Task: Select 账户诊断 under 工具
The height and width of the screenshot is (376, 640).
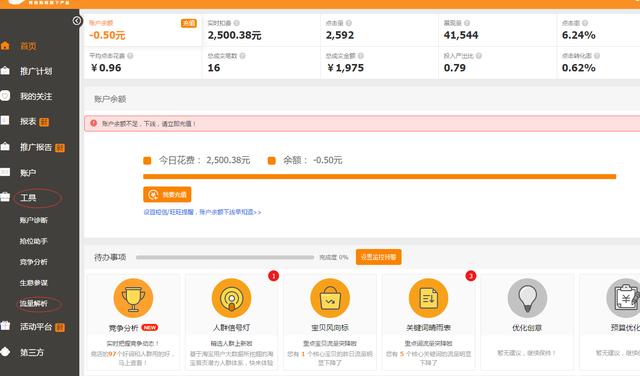Action: [33, 220]
